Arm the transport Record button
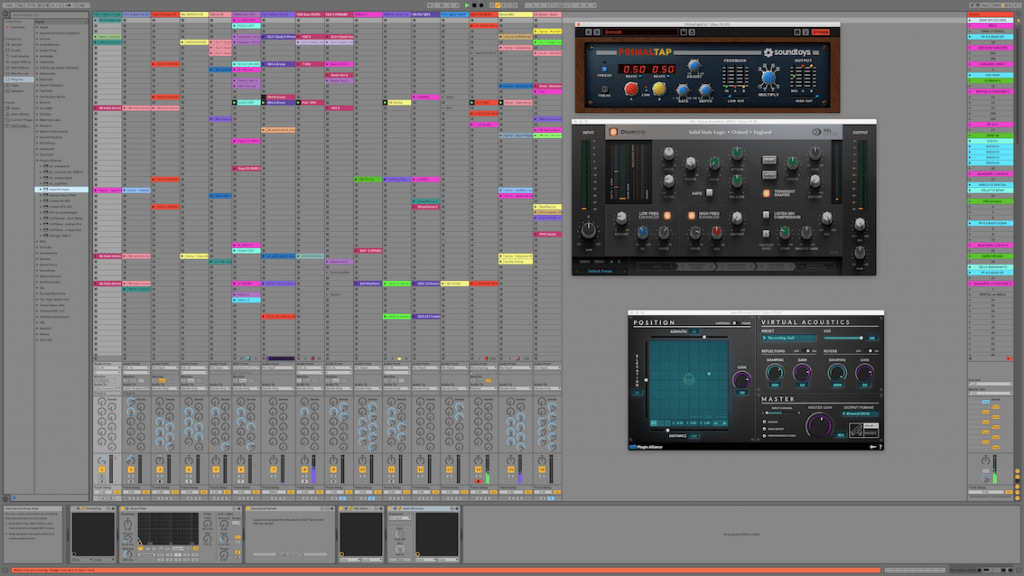The width and height of the screenshot is (1024, 576). point(481,5)
